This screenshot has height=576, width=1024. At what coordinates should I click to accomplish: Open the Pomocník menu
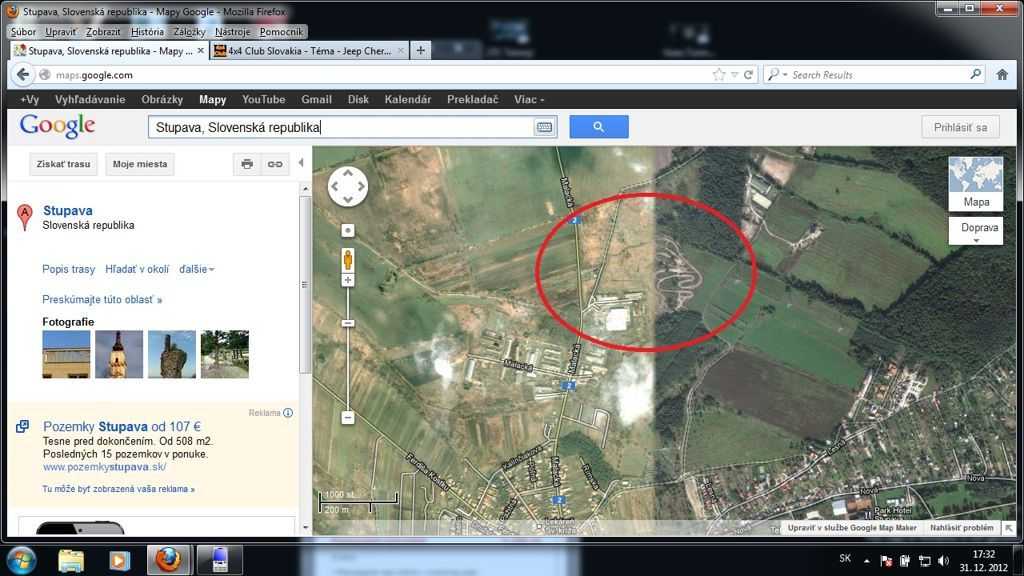pyautogui.click(x=281, y=31)
